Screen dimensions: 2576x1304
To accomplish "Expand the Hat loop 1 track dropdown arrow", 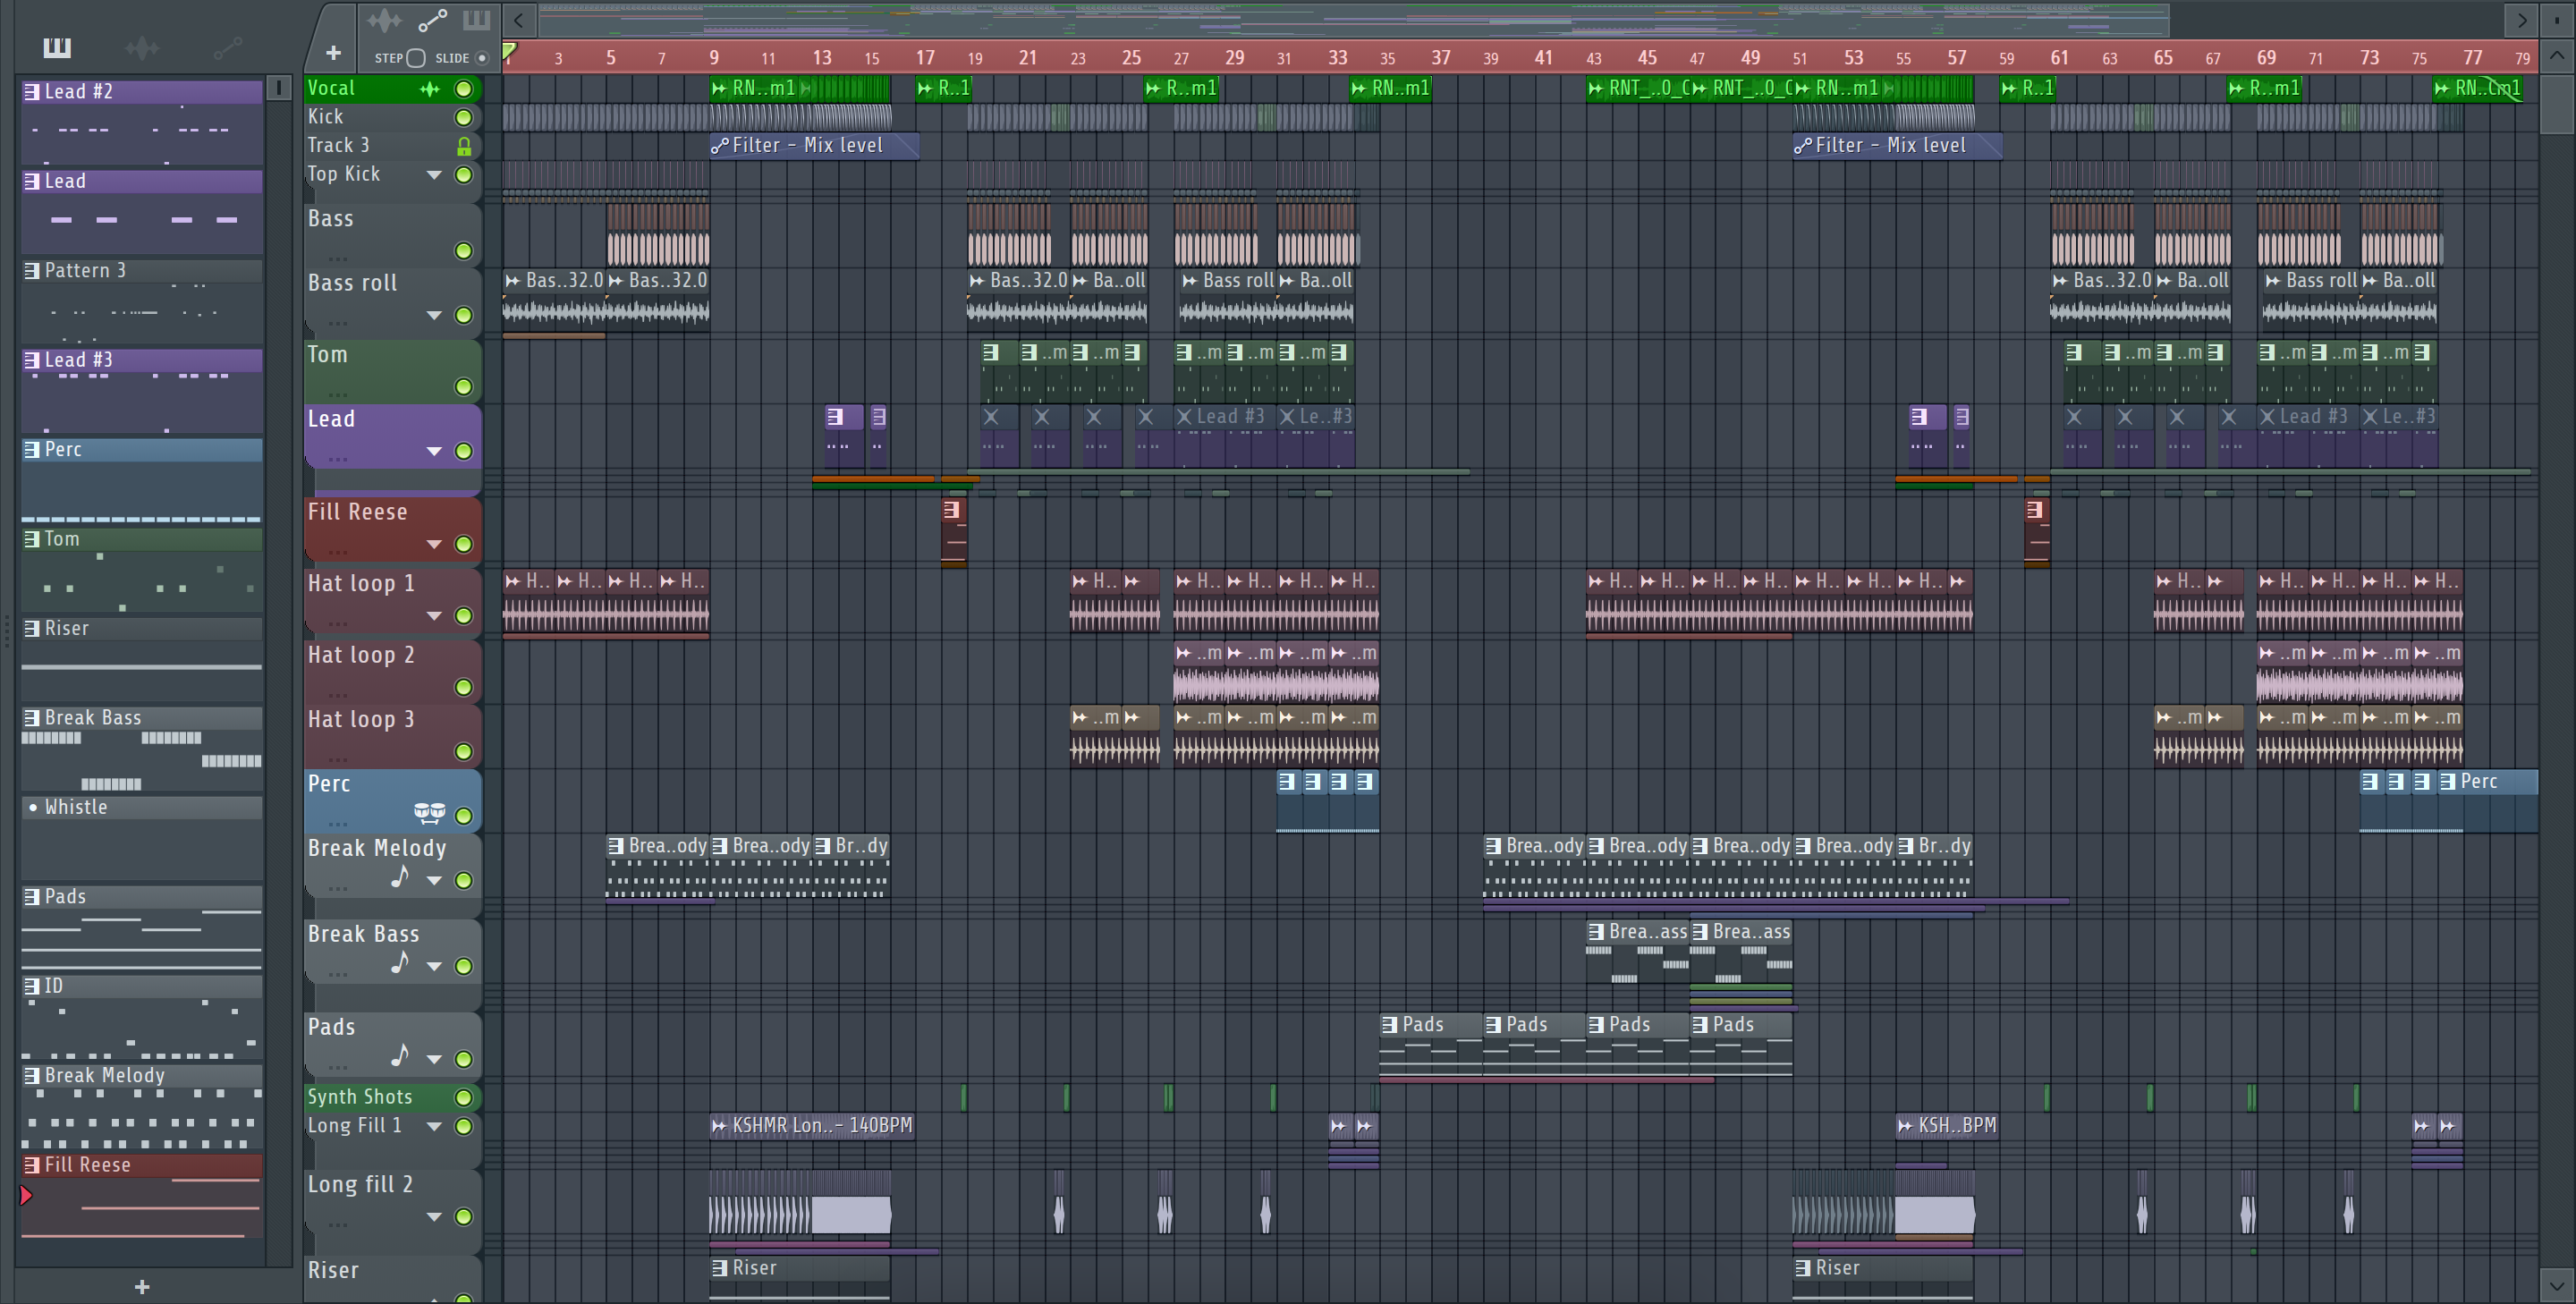I will pyautogui.click(x=434, y=616).
